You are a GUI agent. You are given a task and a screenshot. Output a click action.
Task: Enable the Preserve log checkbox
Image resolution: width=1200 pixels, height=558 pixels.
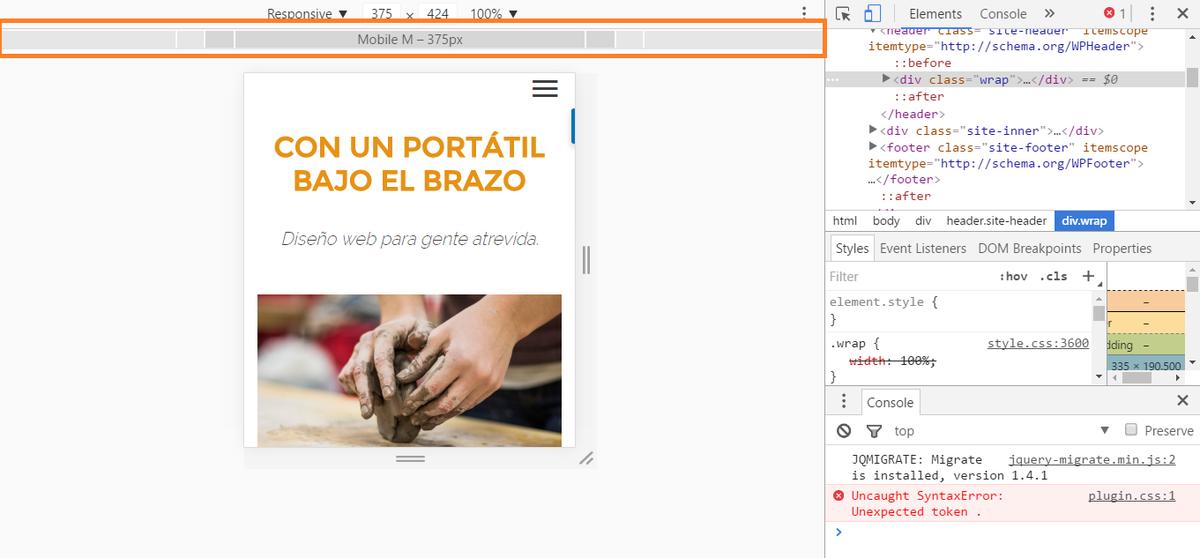point(1131,430)
